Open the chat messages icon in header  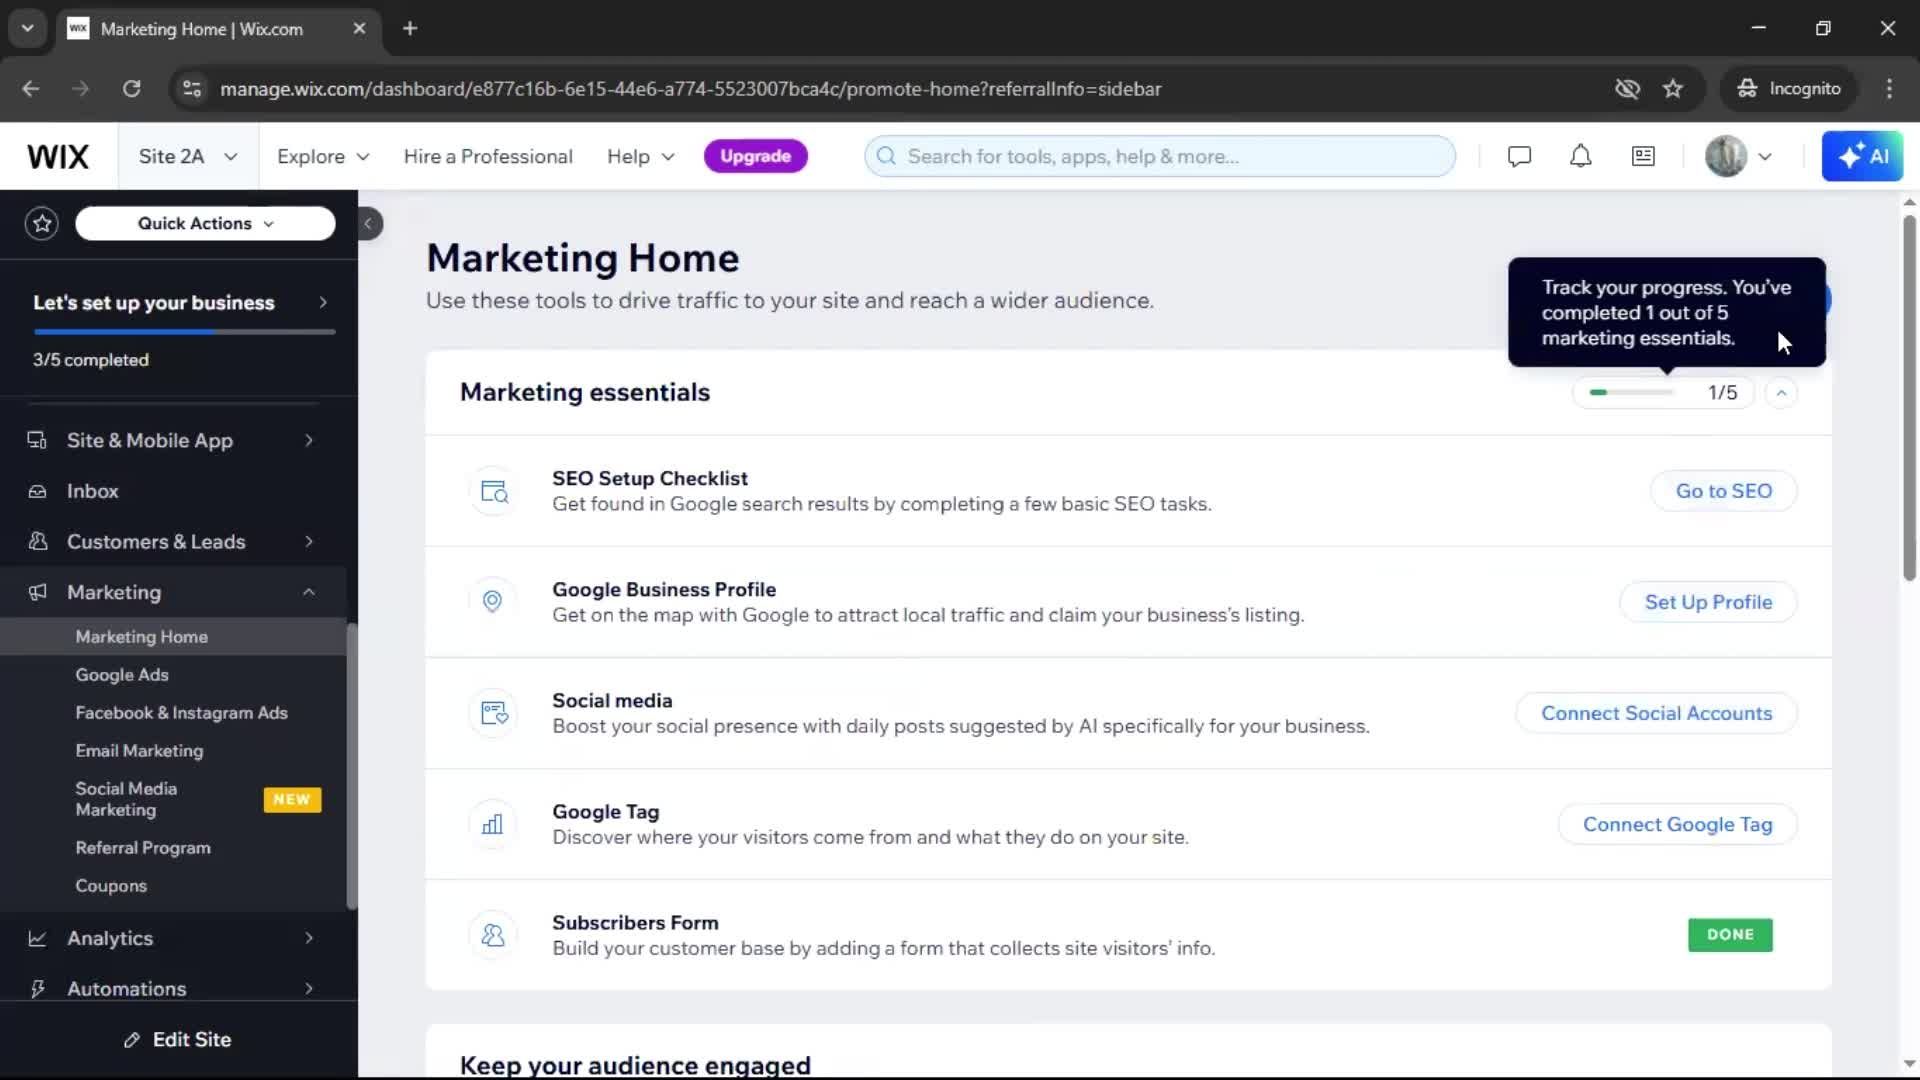(1519, 157)
